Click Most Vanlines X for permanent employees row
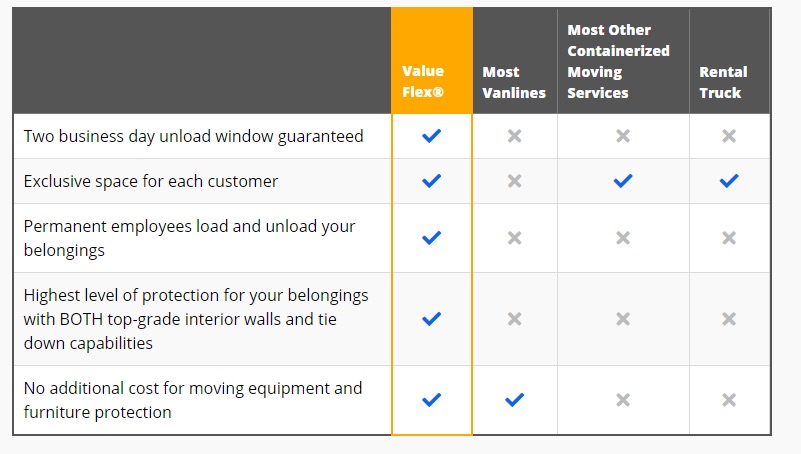Viewport: 801px width, 454px height. click(x=514, y=238)
